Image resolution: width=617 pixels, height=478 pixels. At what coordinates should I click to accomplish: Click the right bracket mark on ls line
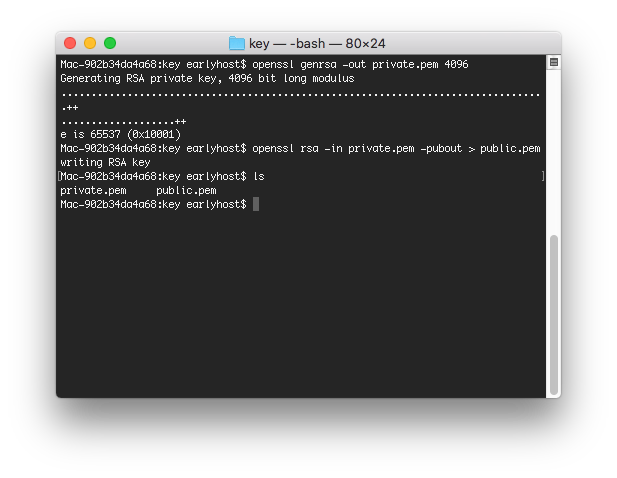coord(543,176)
